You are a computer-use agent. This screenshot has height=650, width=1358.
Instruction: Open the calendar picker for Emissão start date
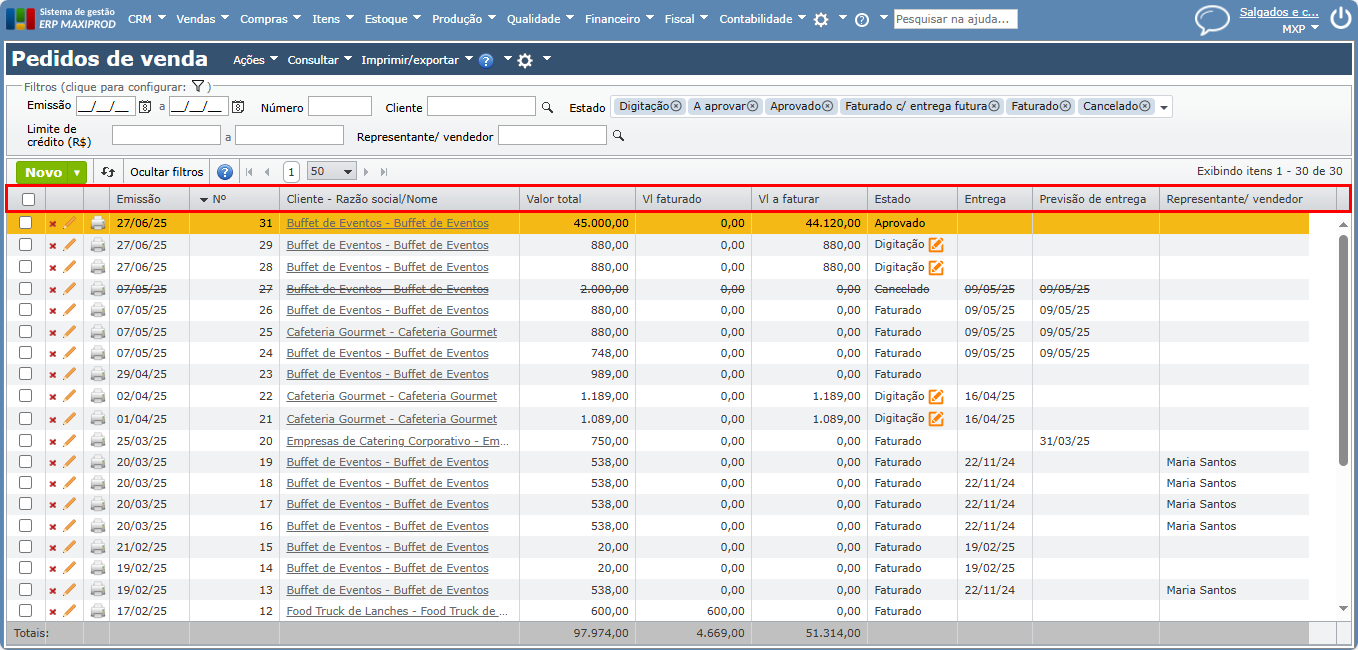tap(144, 107)
